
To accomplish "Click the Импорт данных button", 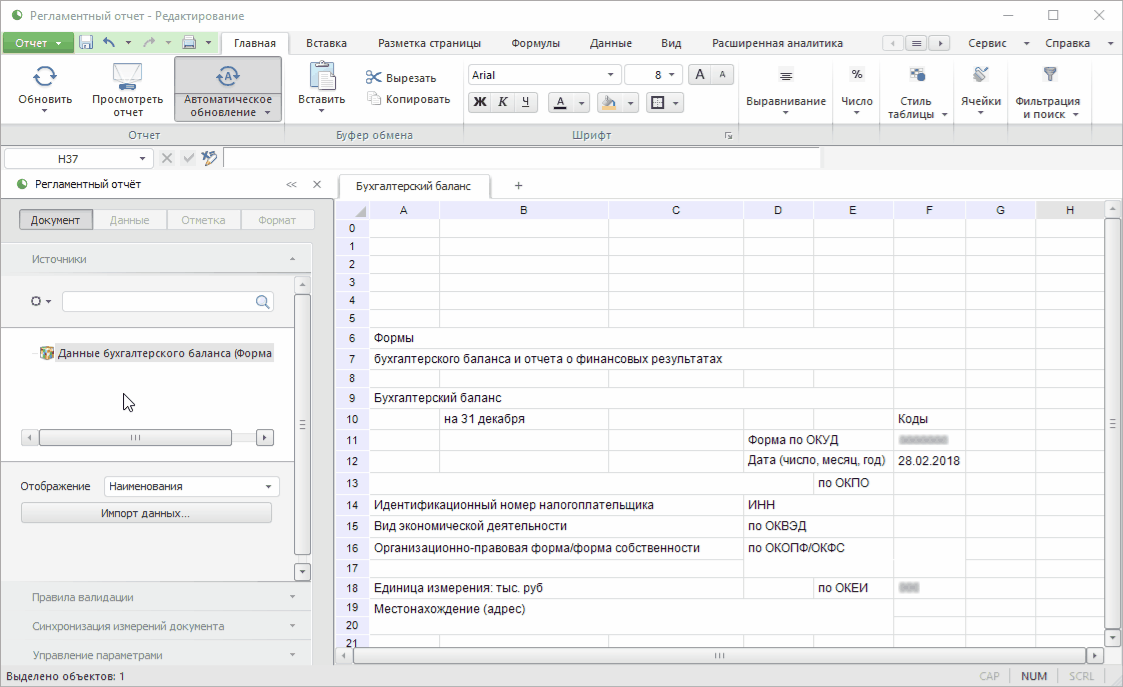I will tap(146, 513).
